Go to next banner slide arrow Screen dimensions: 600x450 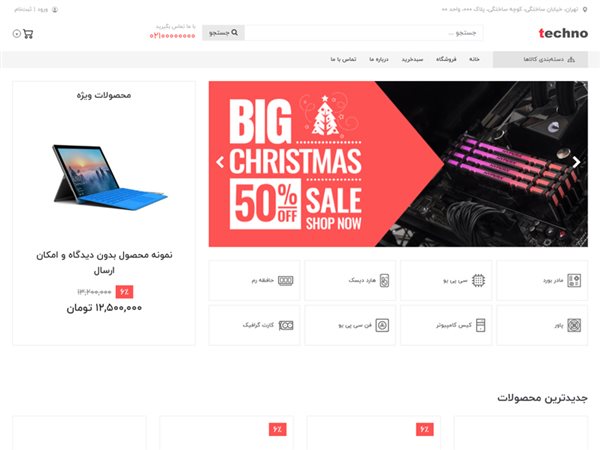click(576, 162)
